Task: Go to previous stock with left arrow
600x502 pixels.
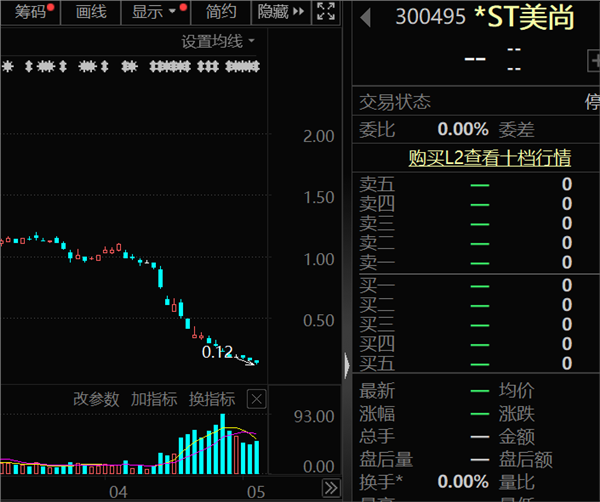Action: click(366, 18)
